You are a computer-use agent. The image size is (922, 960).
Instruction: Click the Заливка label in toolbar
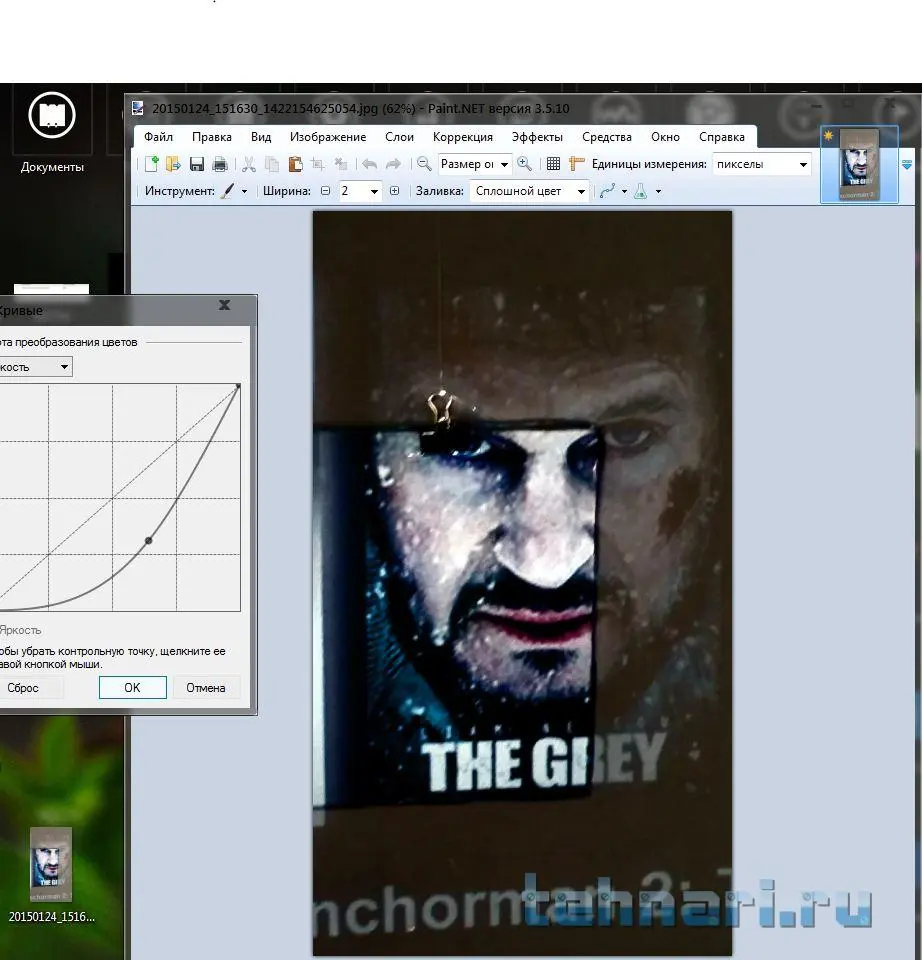coord(440,191)
